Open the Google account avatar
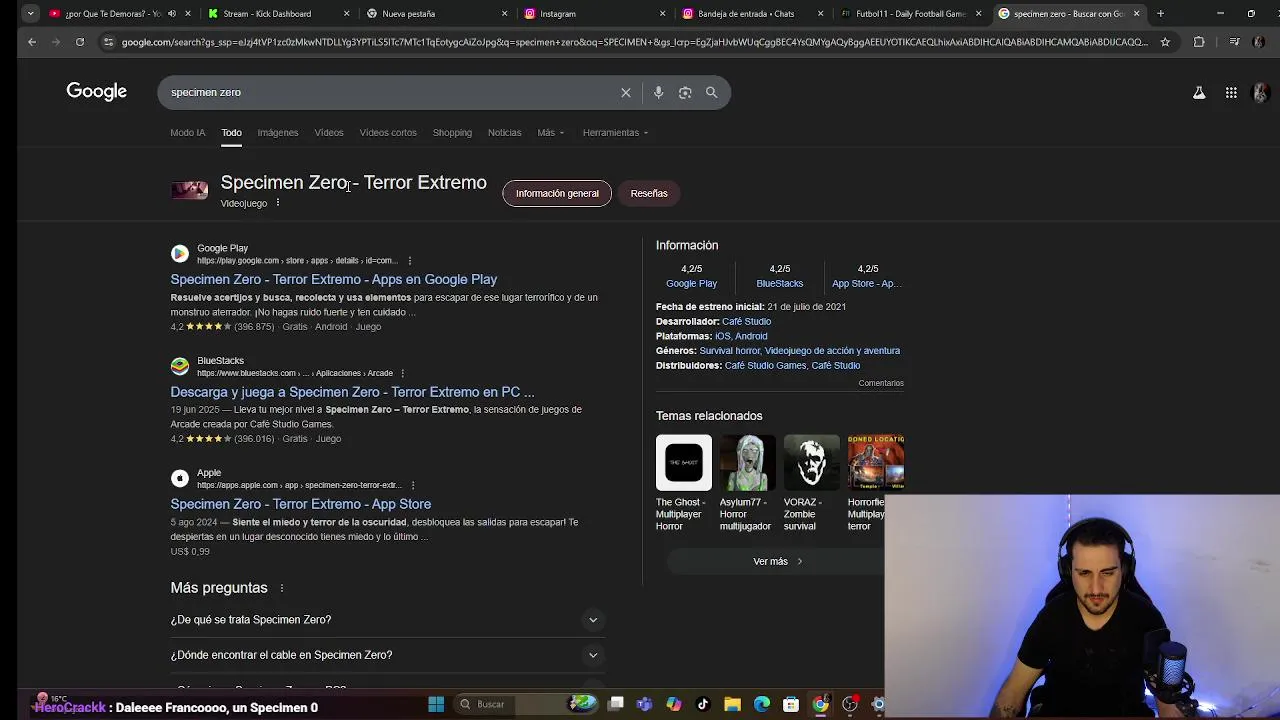The width and height of the screenshot is (1280, 720). (1261, 92)
